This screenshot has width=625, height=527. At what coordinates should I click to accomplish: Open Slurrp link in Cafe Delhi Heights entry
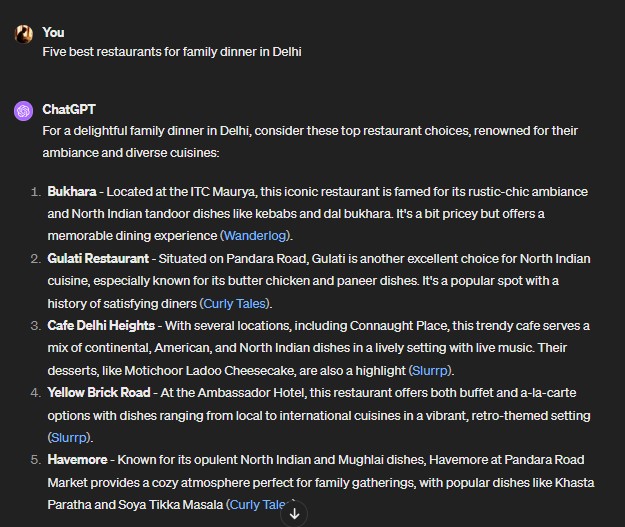(x=432, y=370)
